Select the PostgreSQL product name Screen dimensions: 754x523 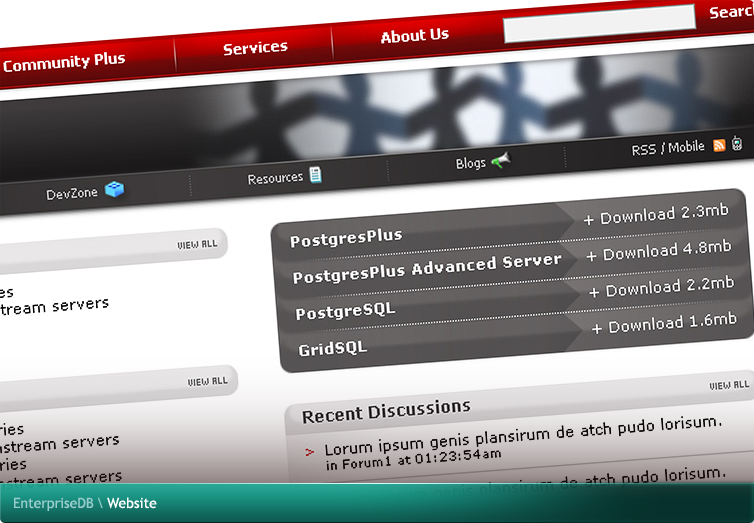click(345, 311)
